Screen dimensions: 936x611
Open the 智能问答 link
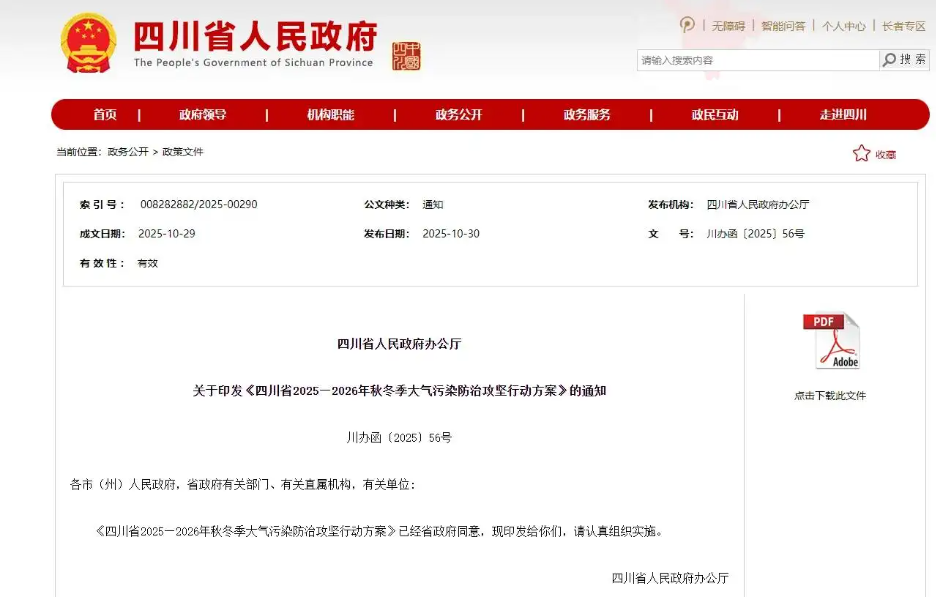[x=783, y=26]
